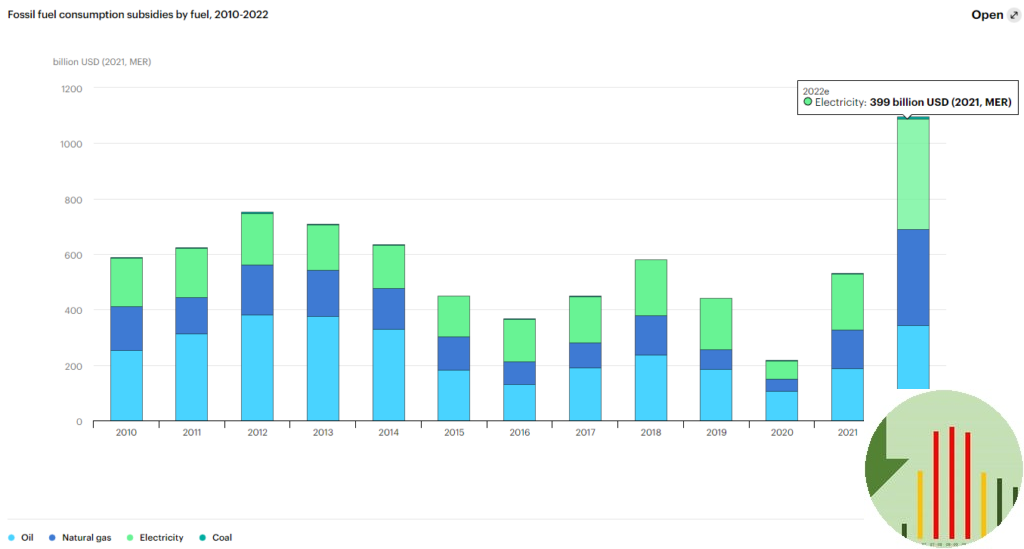Open the chart in full view
This screenshot has height=549, width=1024.
coord(987,15)
